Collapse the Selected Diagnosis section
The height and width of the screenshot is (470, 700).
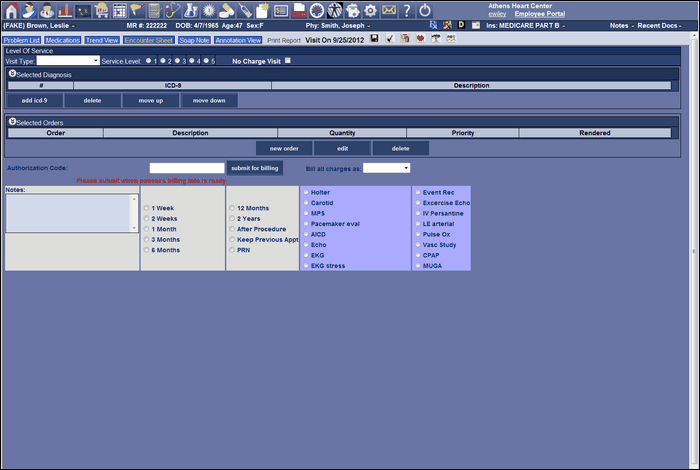click(x=11, y=74)
